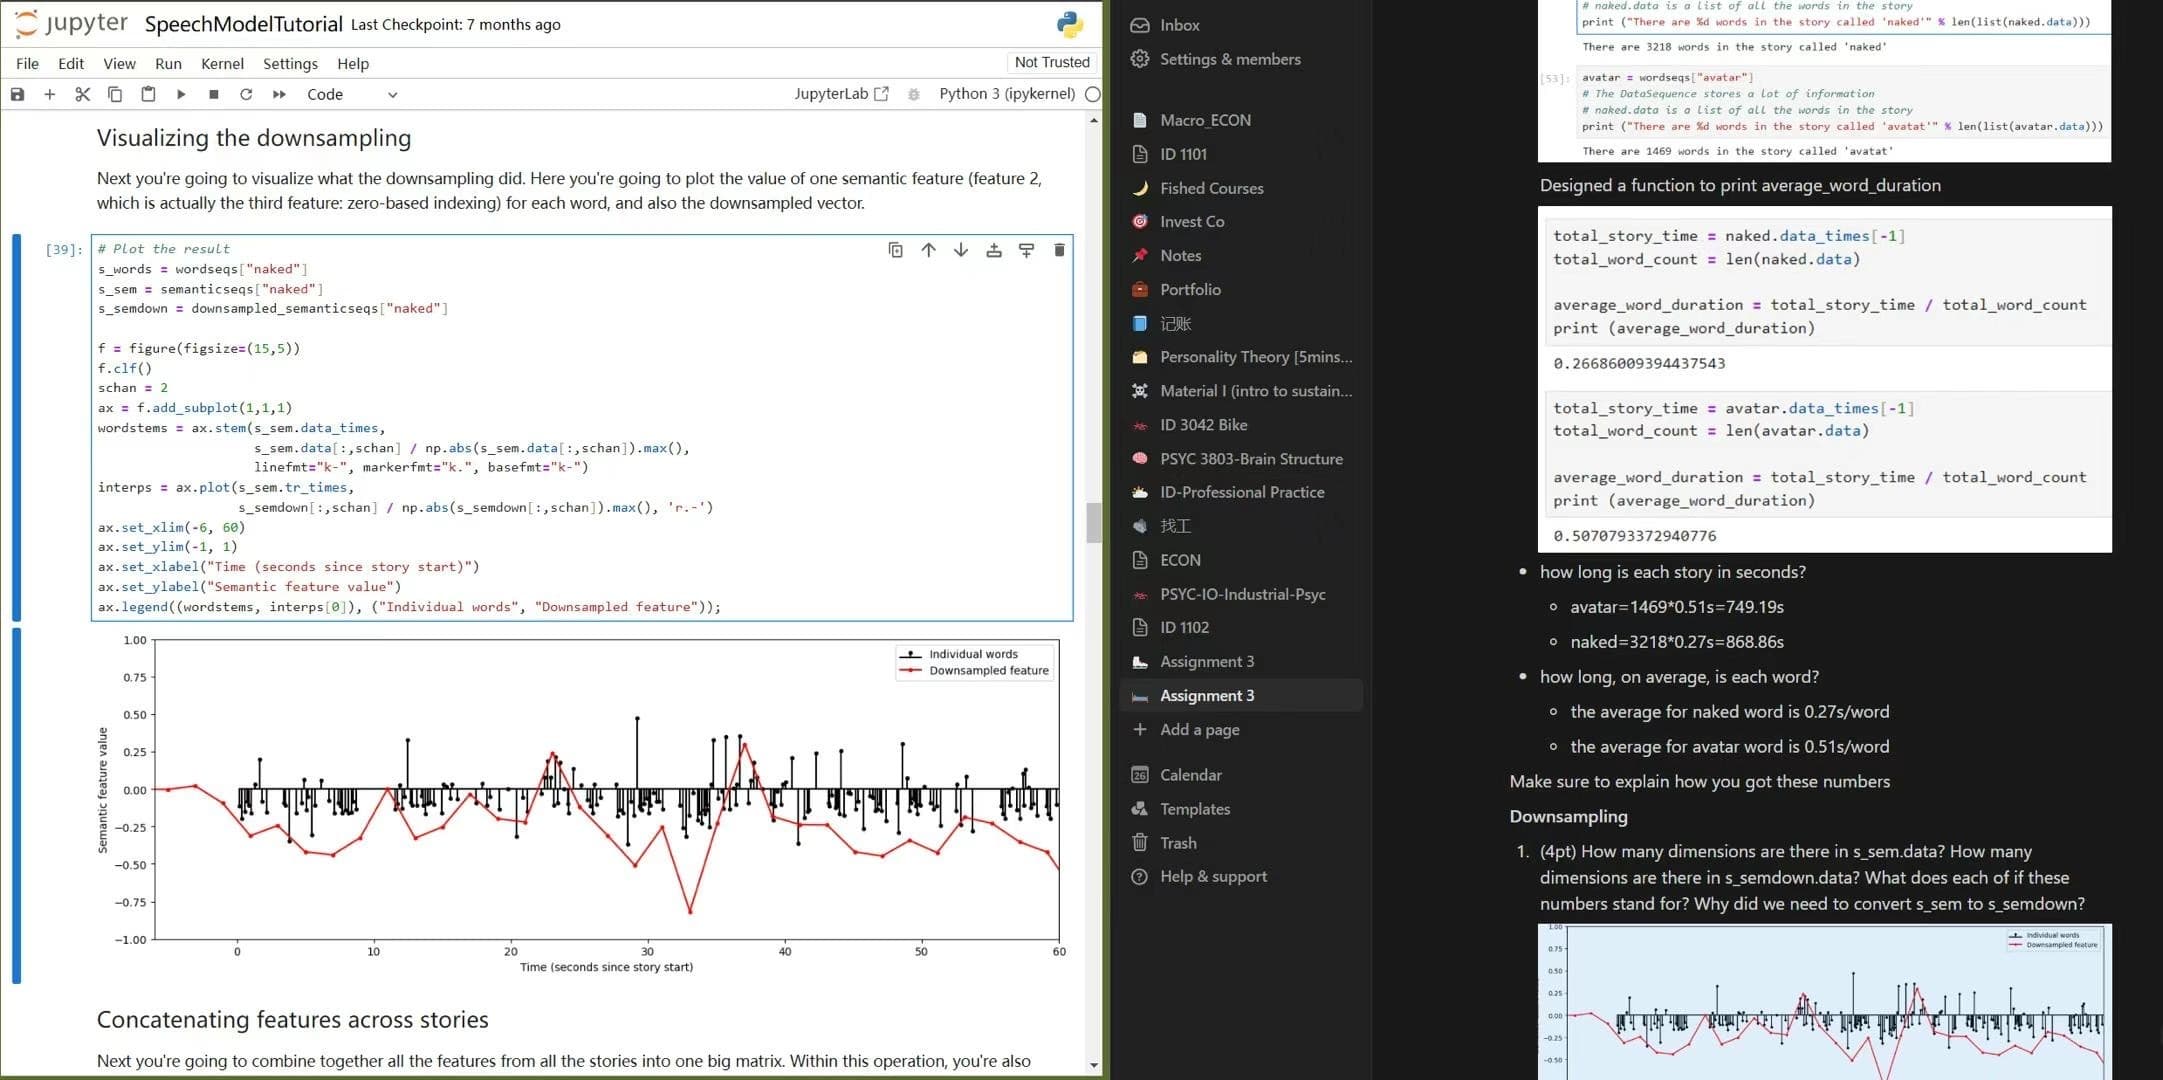The height and width of the screenshot is (1080, 2163).
Task: Interrupt the kernel with the stop icon
Action: [x=213, y=94]
